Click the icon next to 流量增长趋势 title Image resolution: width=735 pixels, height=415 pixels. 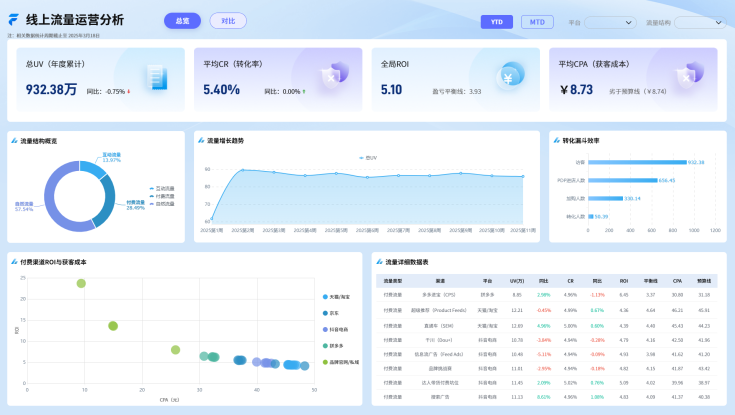200,141
